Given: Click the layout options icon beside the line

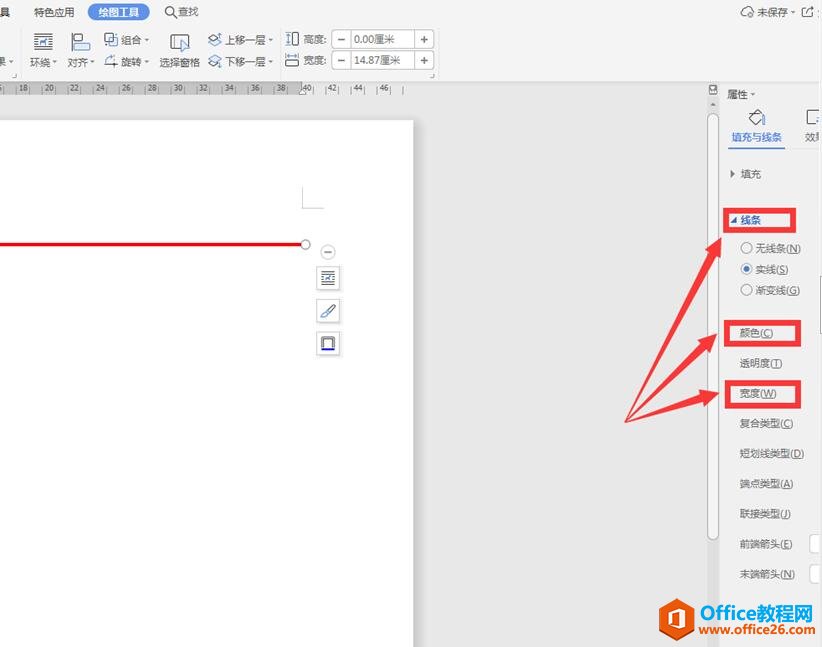Looking at the screenshot, I should (x=328, y=278).
